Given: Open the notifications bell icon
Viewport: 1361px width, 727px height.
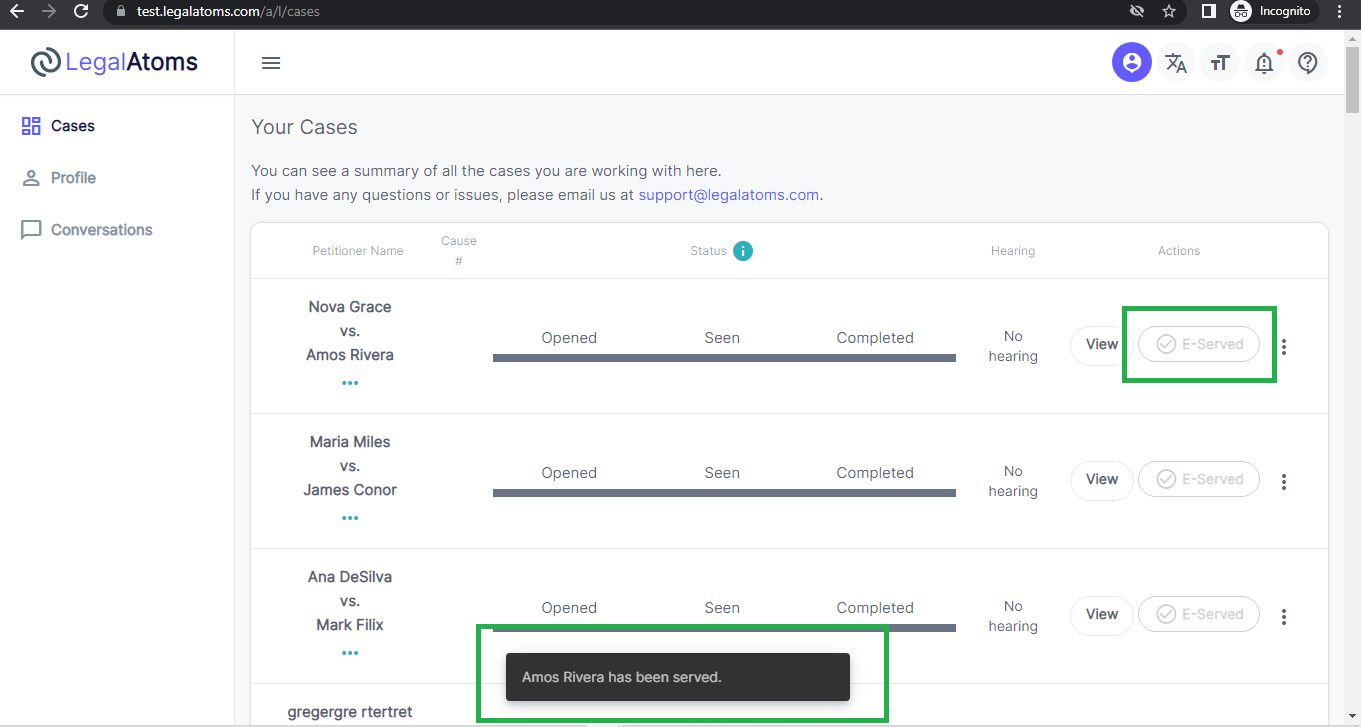Looking at the screenshot, I should click(x=1264, y=63).
